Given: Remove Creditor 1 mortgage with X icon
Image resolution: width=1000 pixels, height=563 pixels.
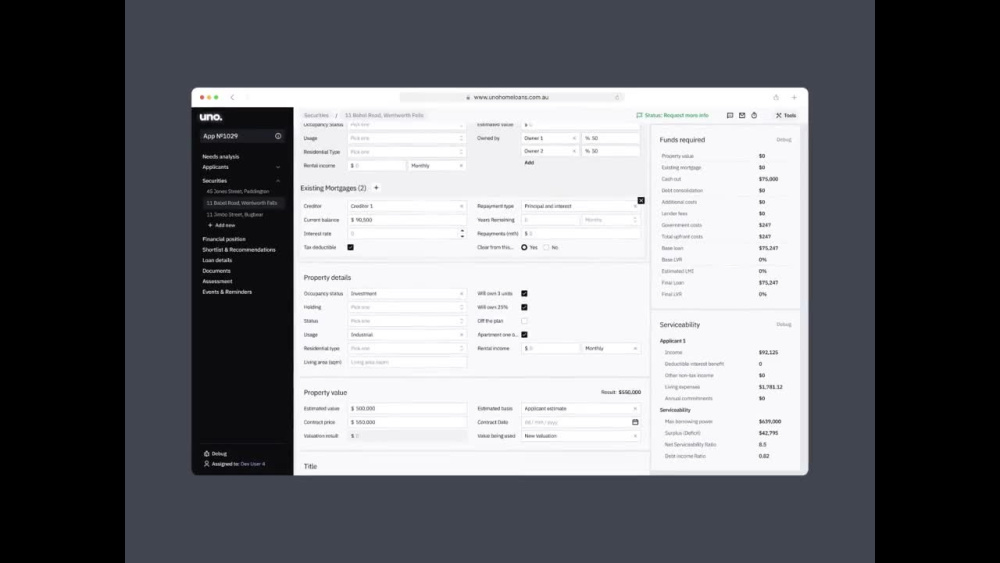Looking at the screenshot, I should tap(641, 200).
